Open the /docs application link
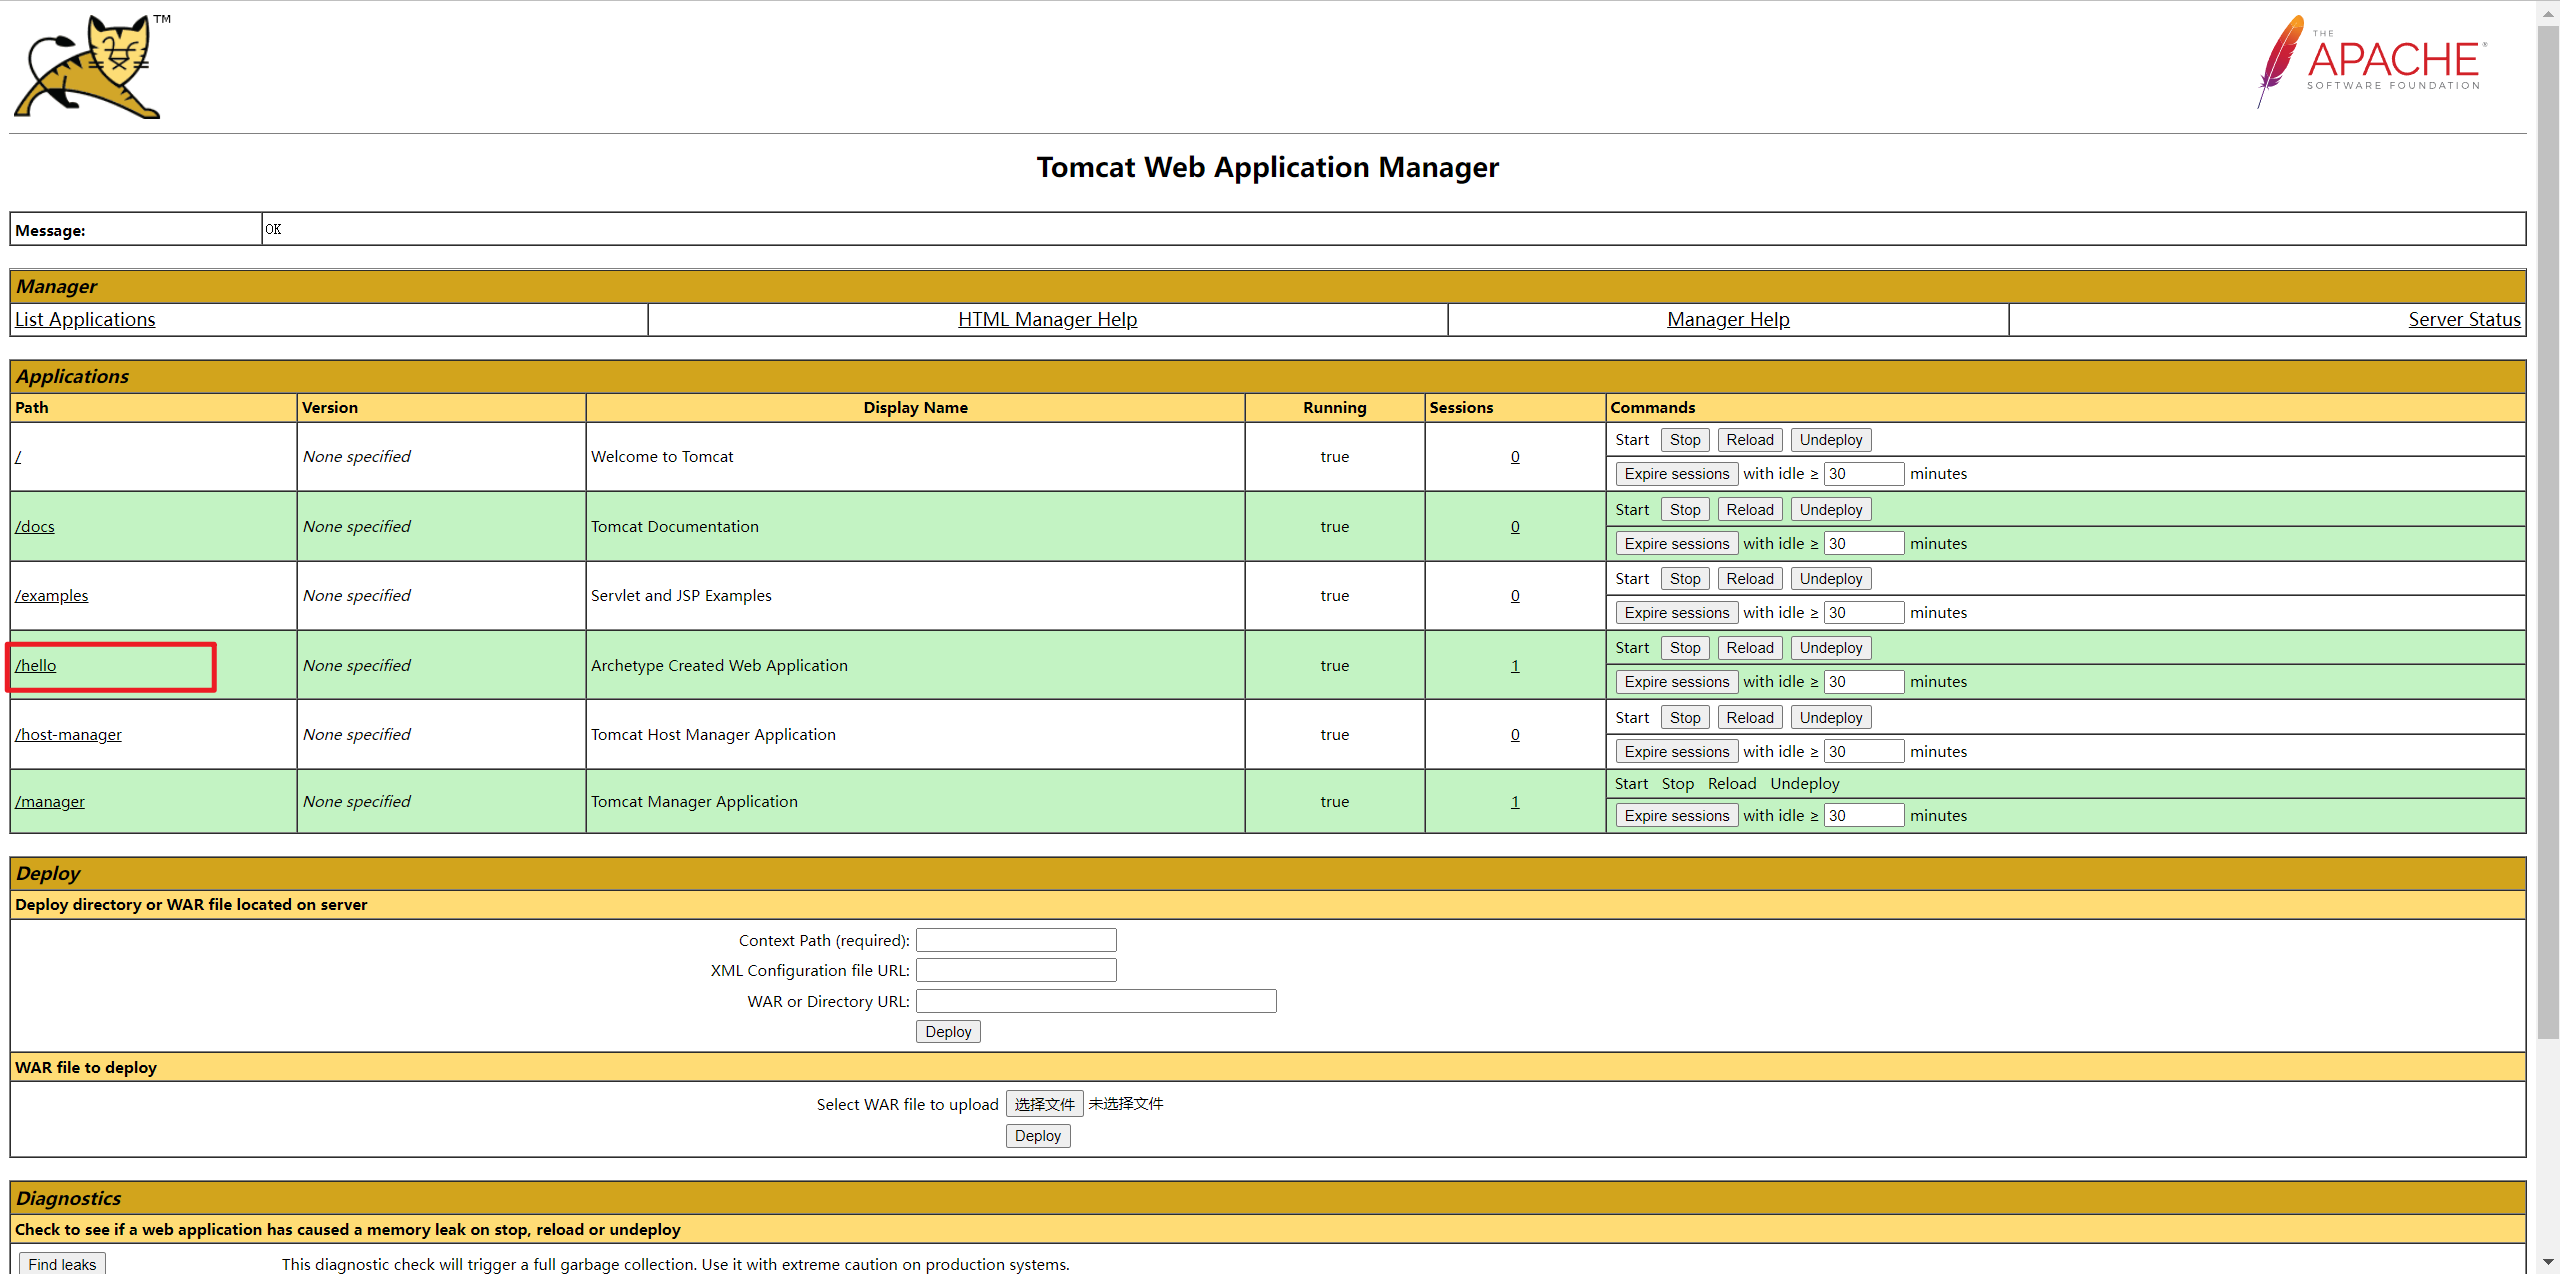The width and height of the screenshot is (2560, 1274). [35, 526]
